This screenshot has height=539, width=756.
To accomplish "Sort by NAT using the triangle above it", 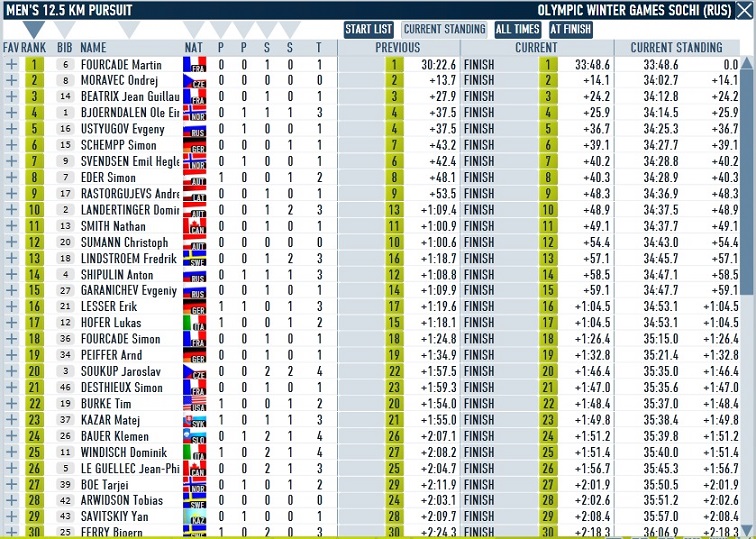I will [194, 29].
